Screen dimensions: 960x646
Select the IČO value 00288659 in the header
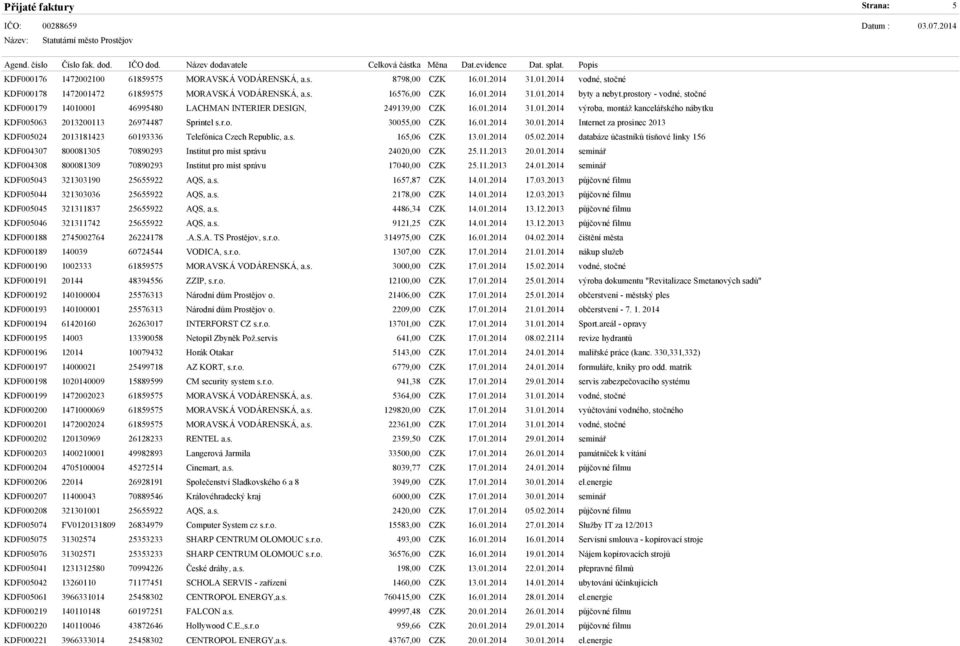tap(59, 26)
